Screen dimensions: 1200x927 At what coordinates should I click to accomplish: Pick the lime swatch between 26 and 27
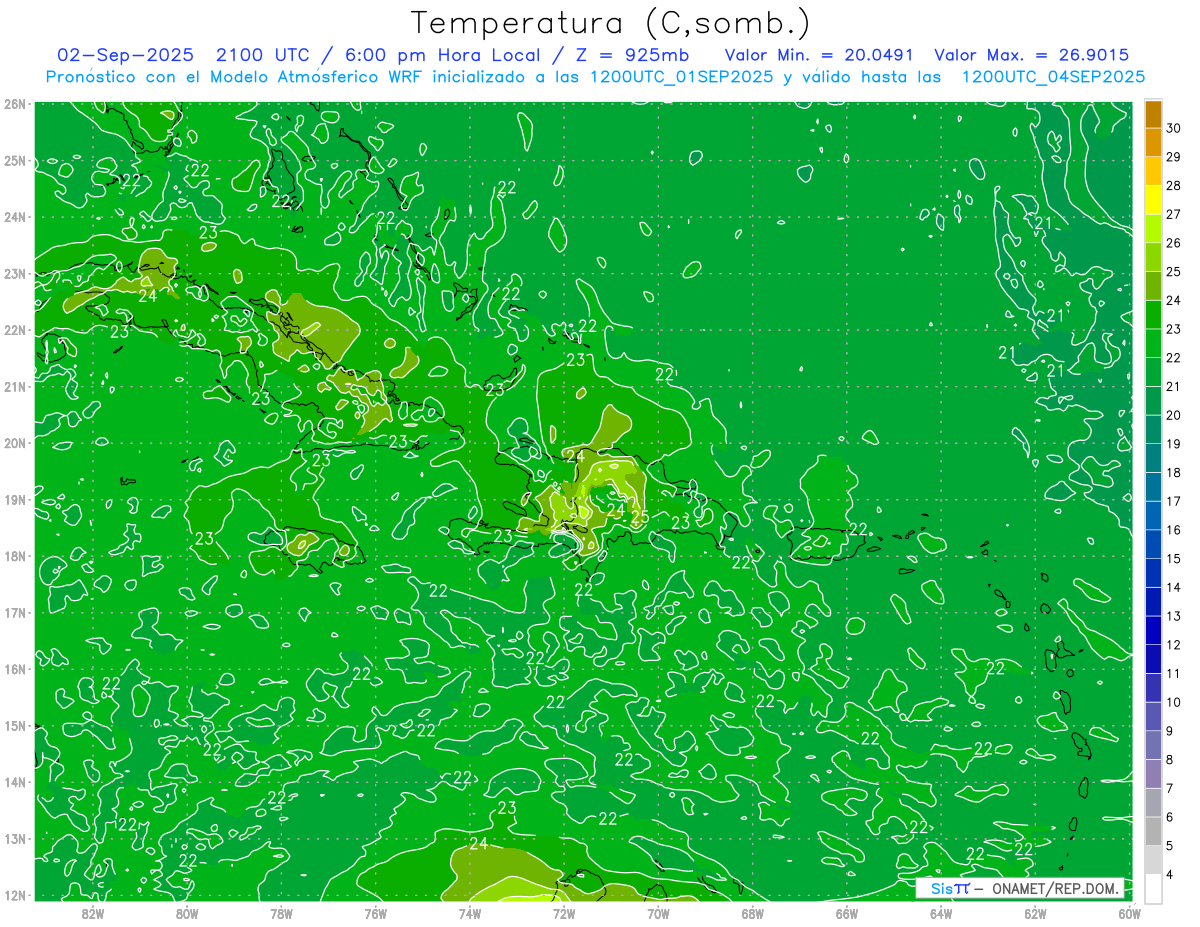[x=1153, y=229]
